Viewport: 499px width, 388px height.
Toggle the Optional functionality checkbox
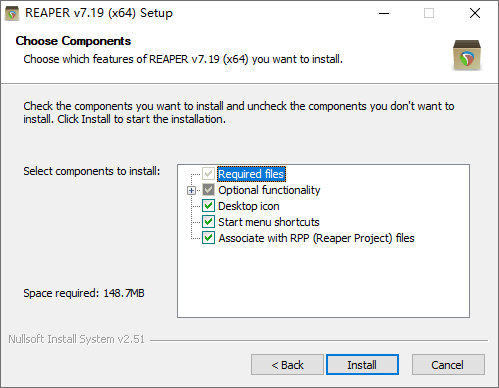pyautogui.click(x=208, y=190)
